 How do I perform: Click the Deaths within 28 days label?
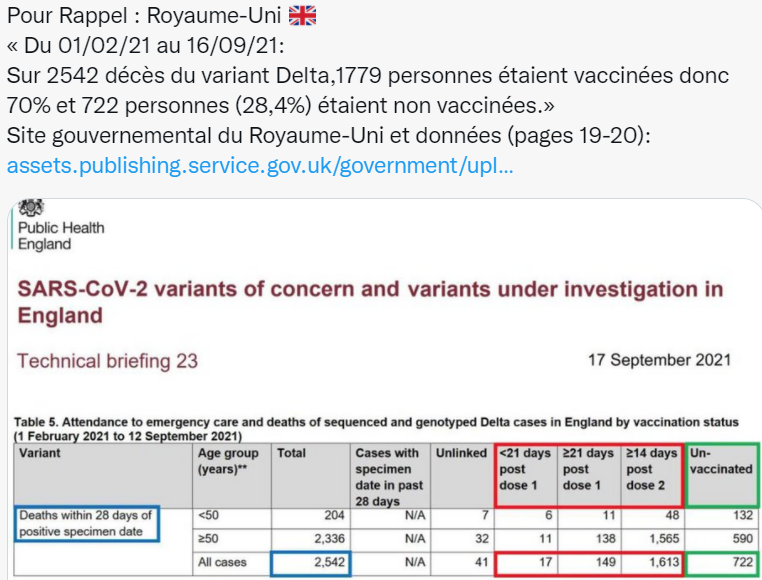pyautogui.click(x=86, y=524)
